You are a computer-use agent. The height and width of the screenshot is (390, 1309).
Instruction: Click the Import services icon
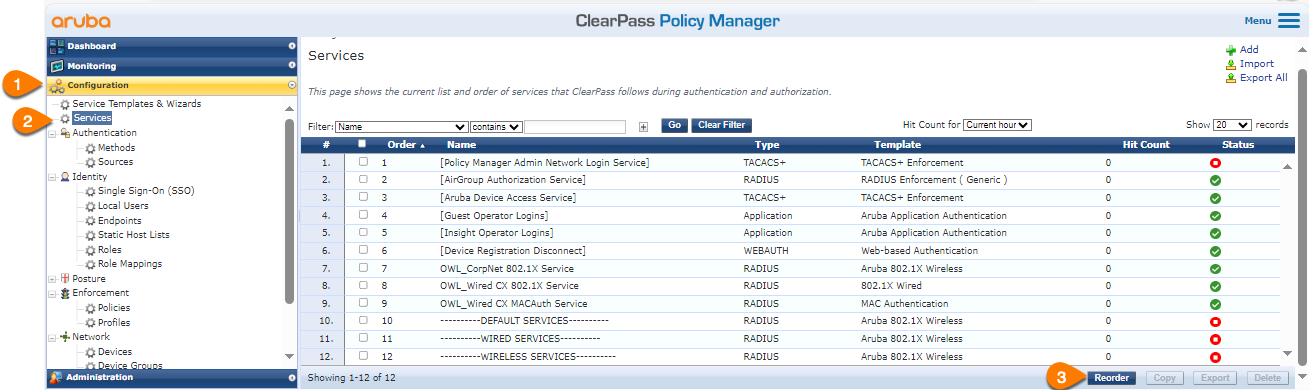[x=1231, y=64]
